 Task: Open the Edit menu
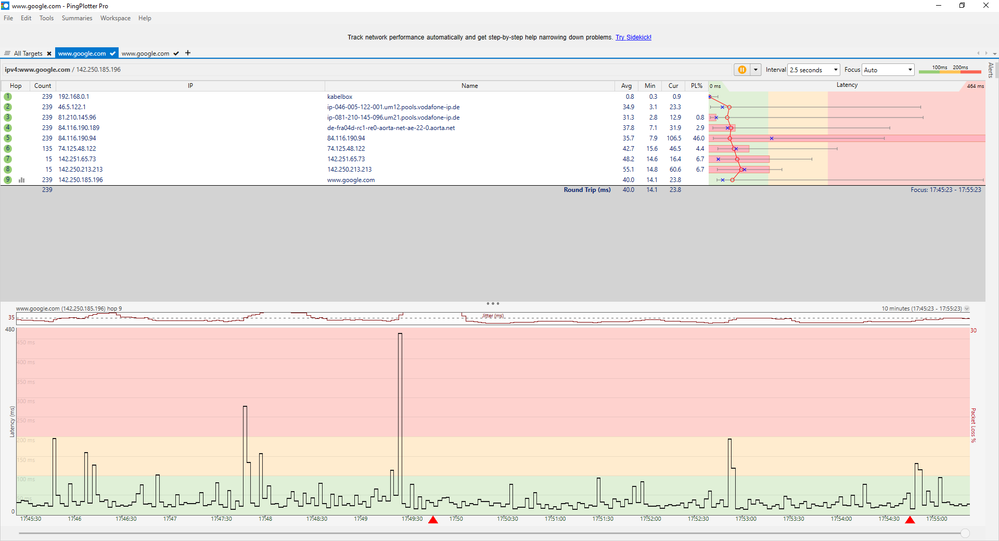pyautogui.click(x=25, y=18)
